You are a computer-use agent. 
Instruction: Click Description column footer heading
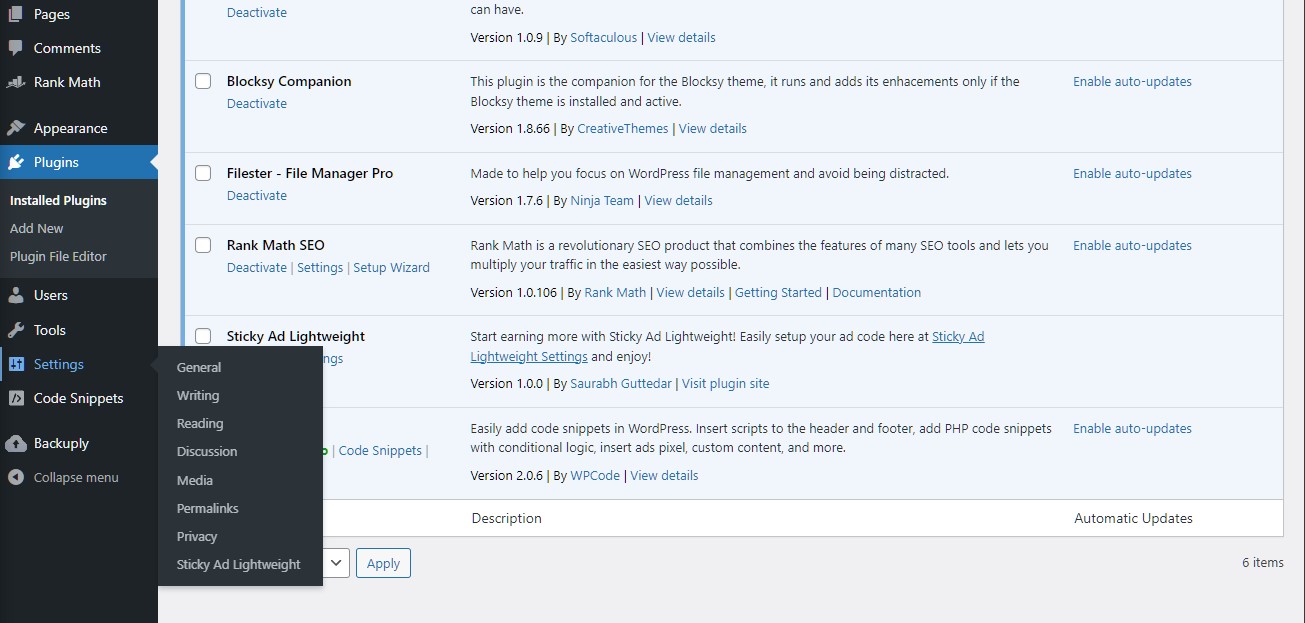click(506, 518)
